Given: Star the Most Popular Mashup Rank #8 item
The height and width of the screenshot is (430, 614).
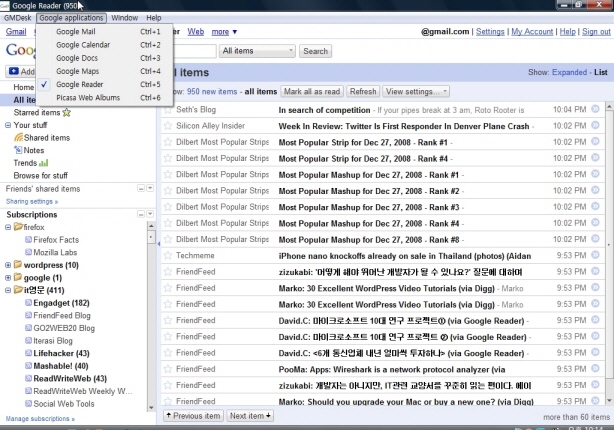Looking at the screenshot, I should pyautogui.click(x=168, y=239).
